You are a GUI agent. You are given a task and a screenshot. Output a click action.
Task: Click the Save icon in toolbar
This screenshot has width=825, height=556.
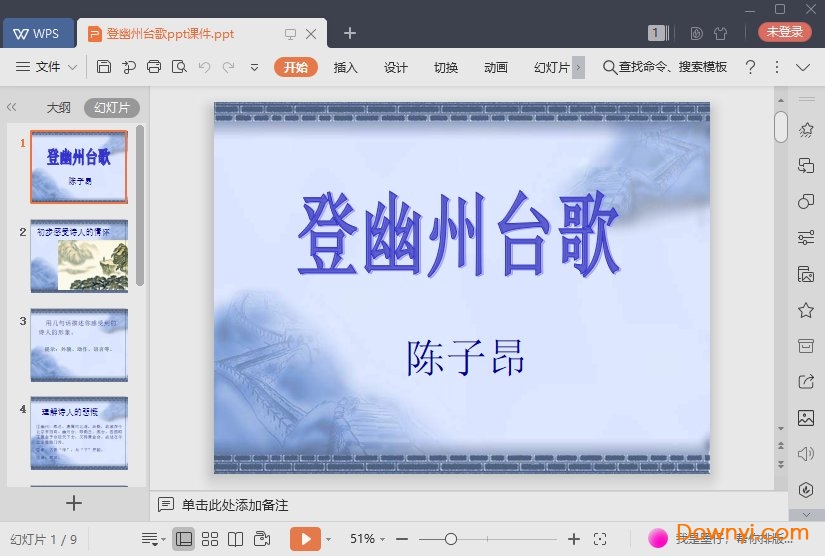coord(104,67)
